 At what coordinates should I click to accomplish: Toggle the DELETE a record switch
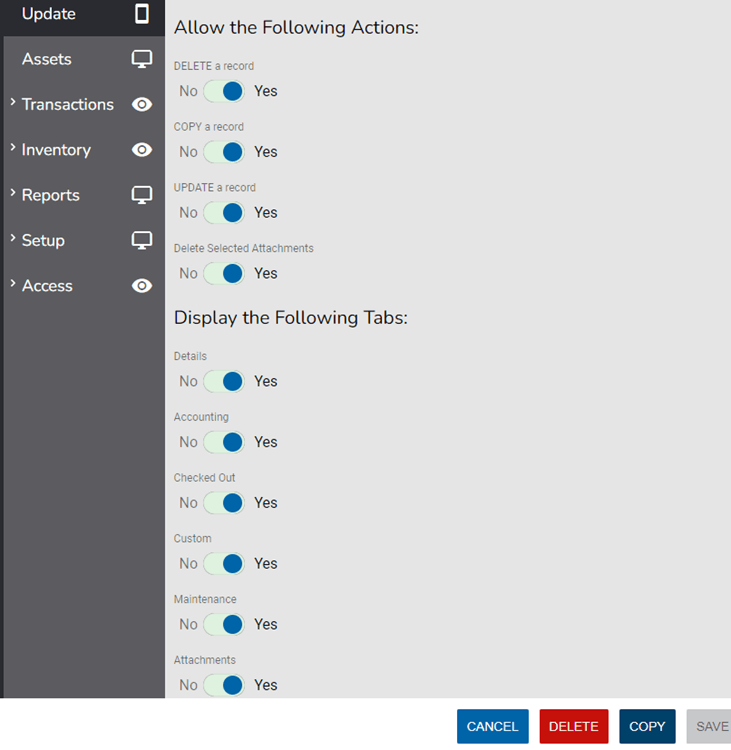pos(224,91)
